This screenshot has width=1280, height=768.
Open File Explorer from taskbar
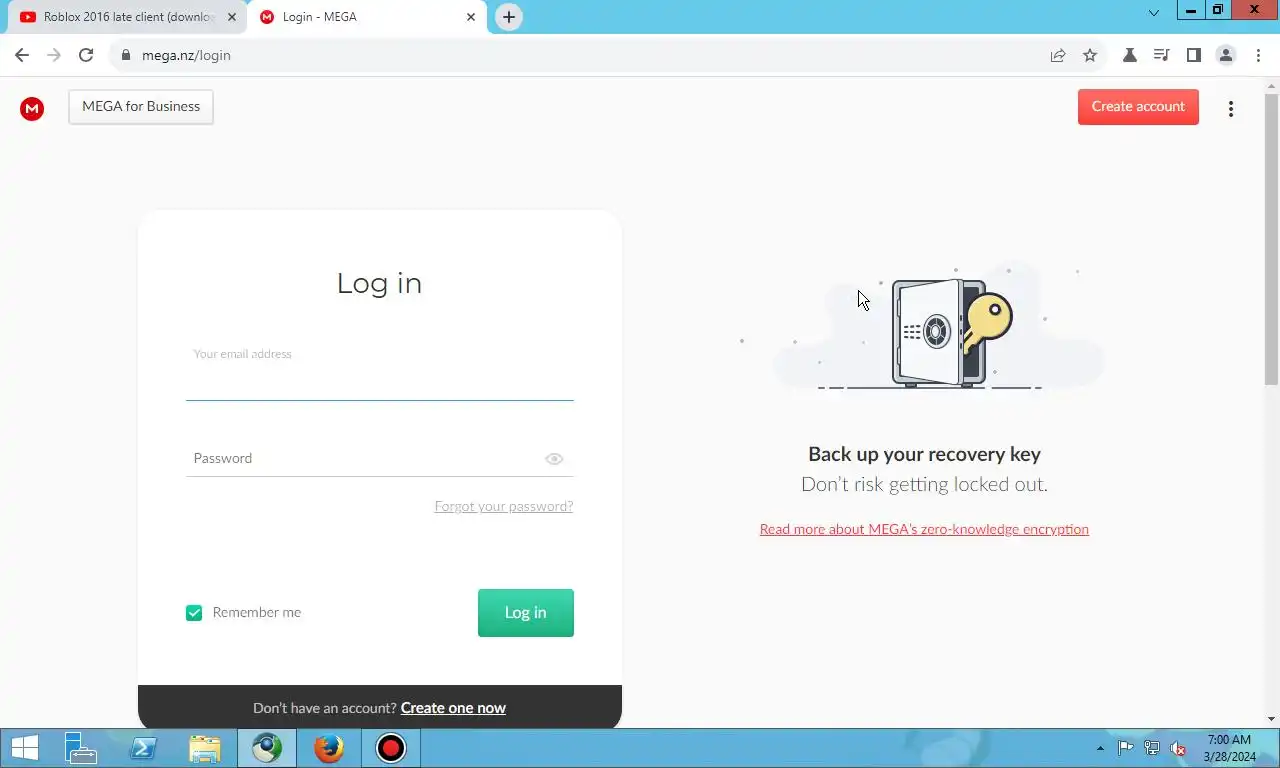point(205,748)
